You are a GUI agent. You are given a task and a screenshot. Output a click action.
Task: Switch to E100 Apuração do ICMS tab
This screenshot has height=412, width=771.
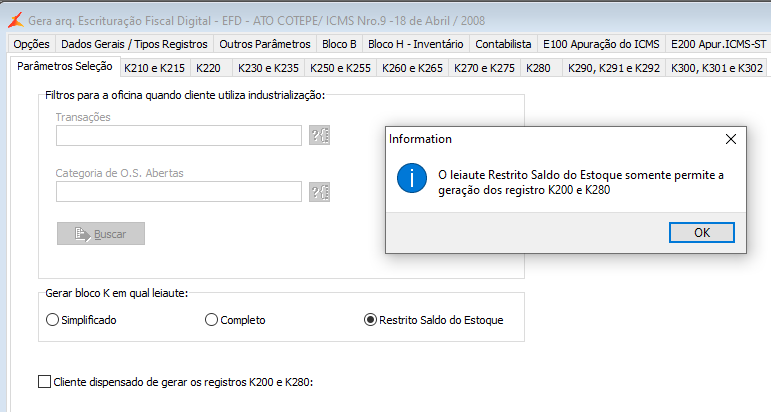click(x=600, y=44)
